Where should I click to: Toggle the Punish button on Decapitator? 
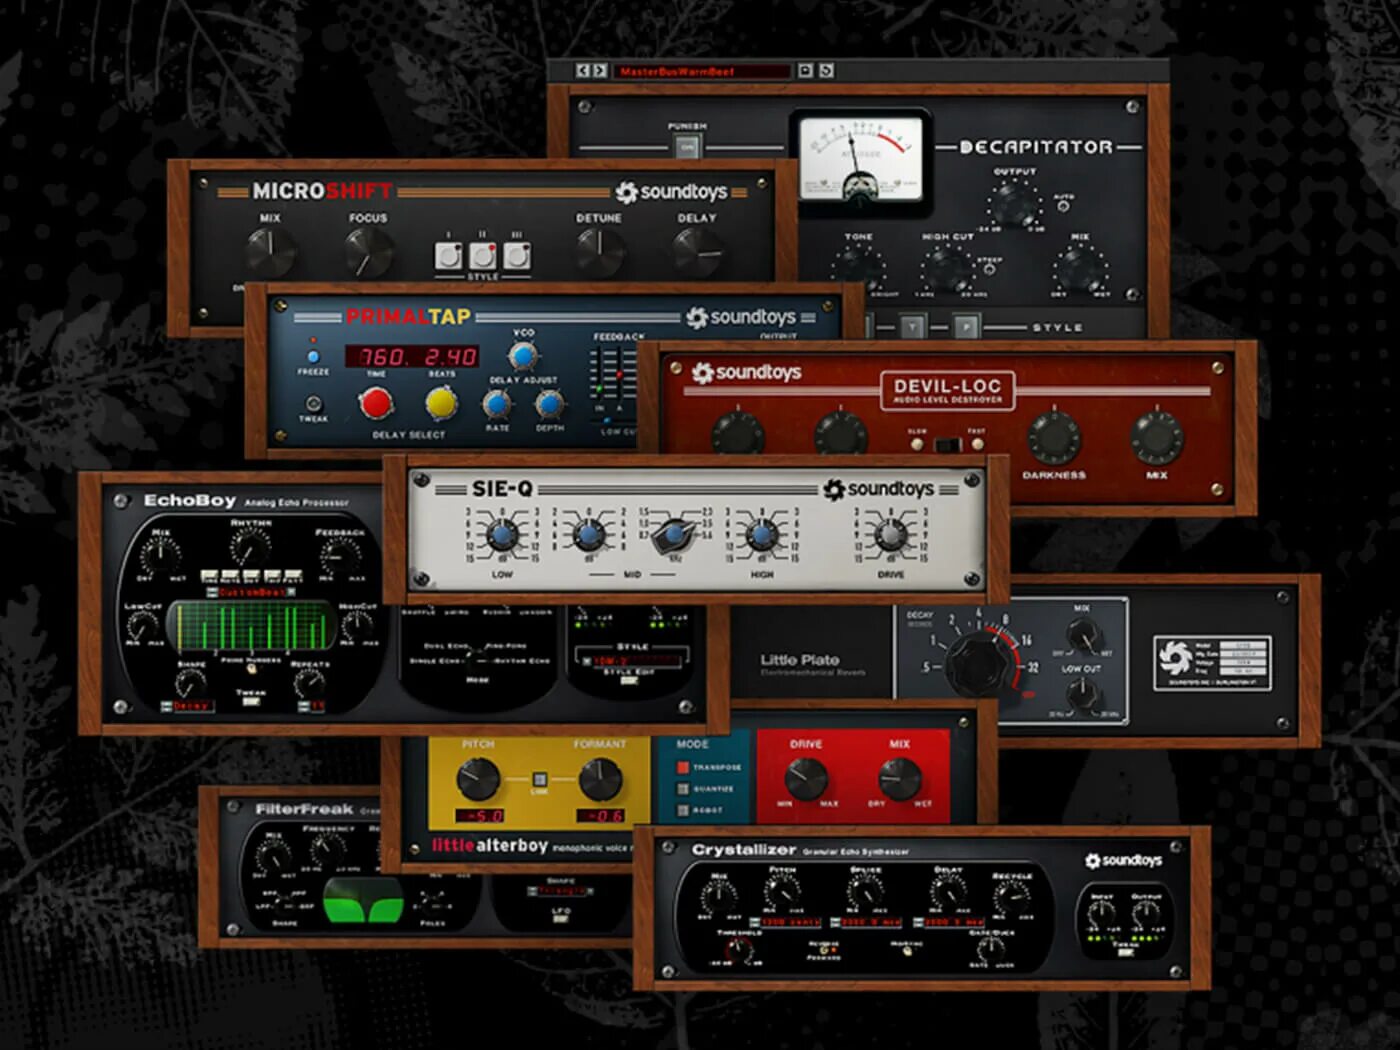click(687, 147)
